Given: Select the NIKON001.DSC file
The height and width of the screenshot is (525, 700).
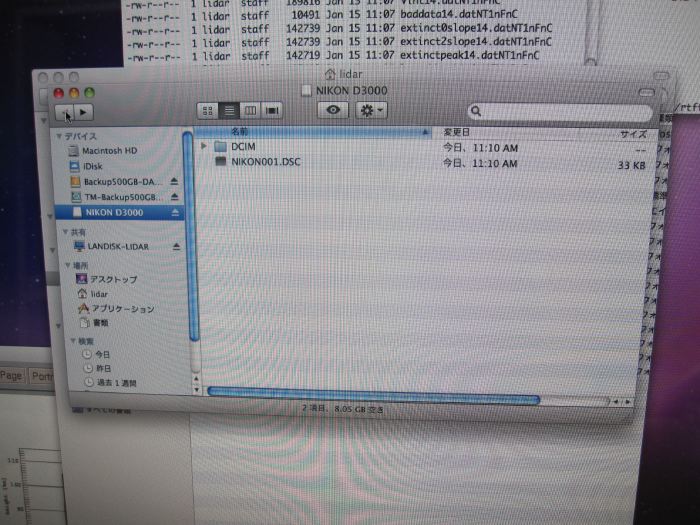Looking at the screenshot, I should (x=266, y=162).
